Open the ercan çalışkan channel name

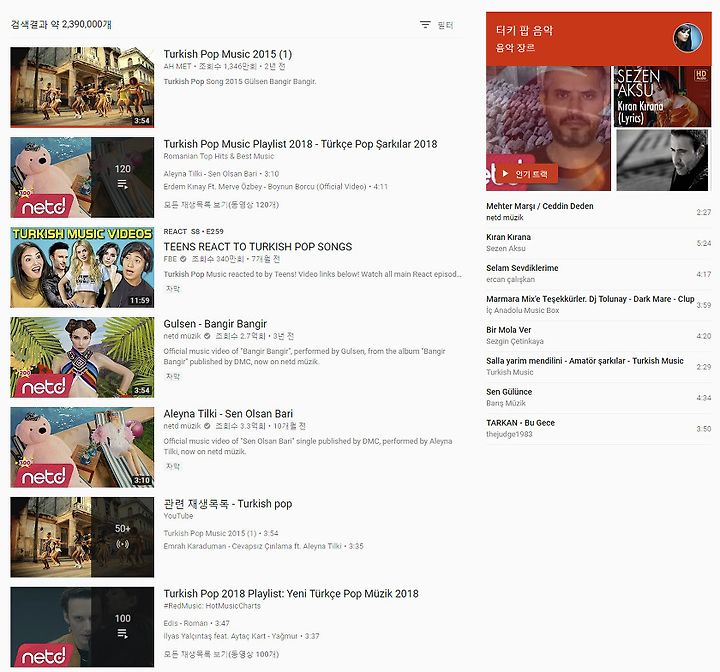(511, 279)
